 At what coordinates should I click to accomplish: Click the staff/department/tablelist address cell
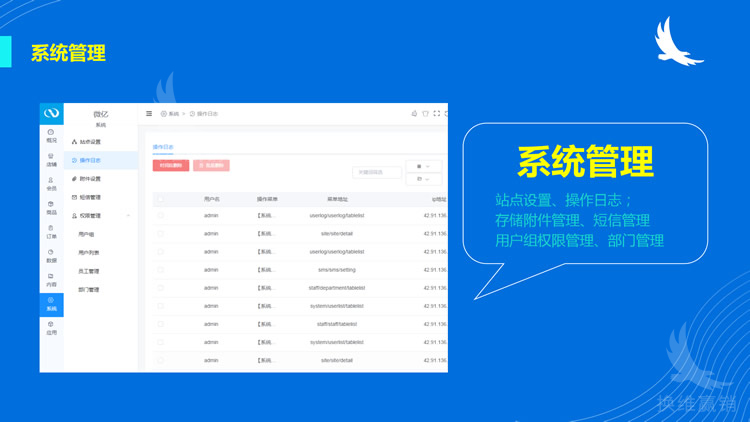337,288
